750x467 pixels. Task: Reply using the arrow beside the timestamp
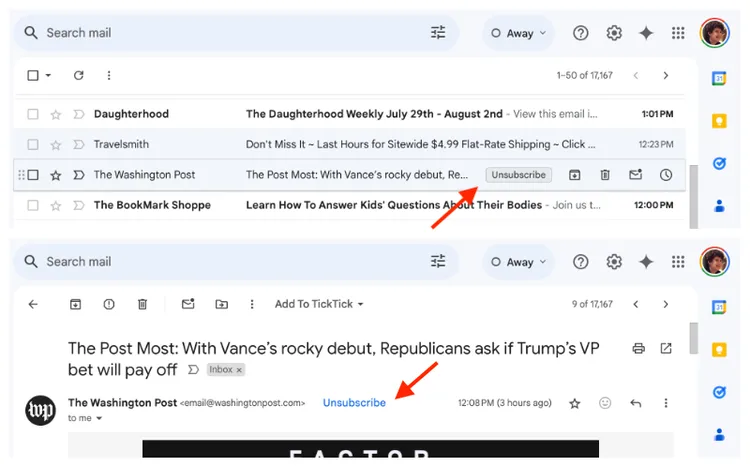[x=635, y=403]
